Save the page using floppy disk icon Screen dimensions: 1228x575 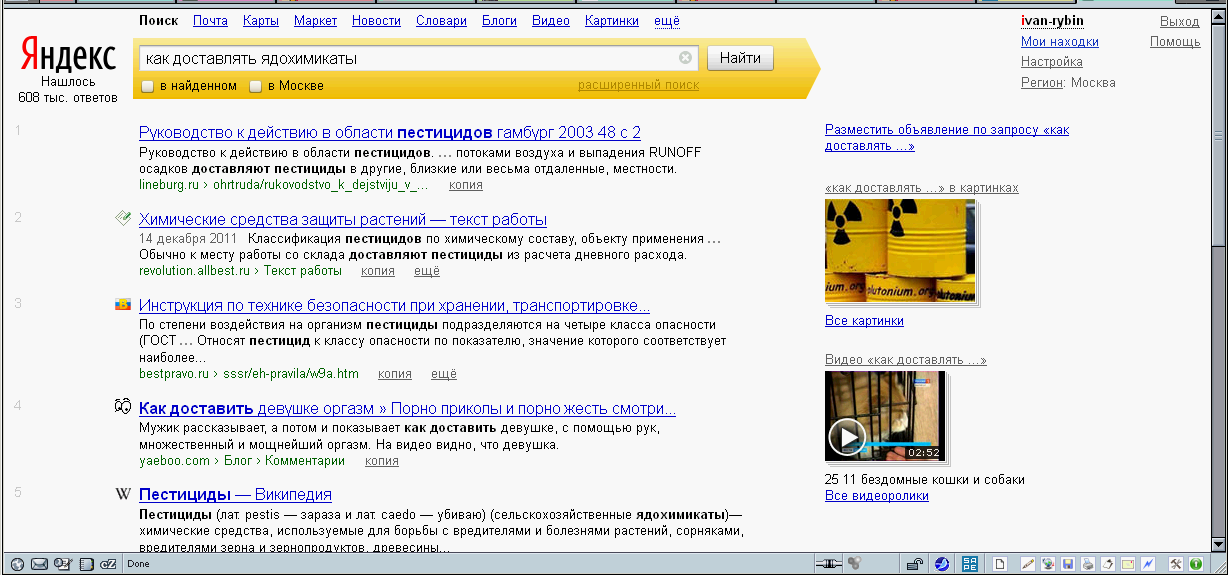[1068, 564]
